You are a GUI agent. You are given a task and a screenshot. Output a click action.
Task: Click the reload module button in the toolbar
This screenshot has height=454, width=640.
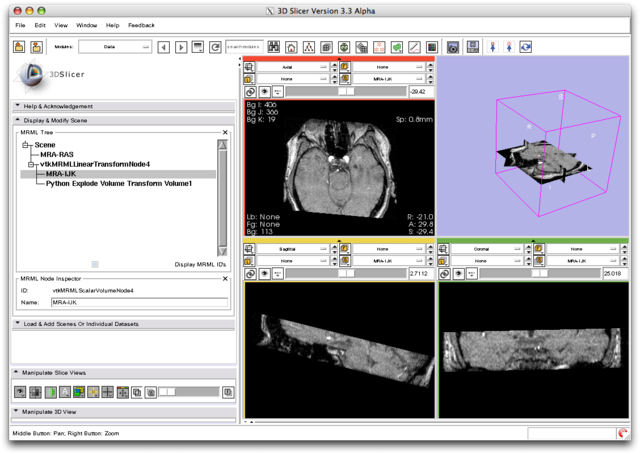click(x=215, y=47)
